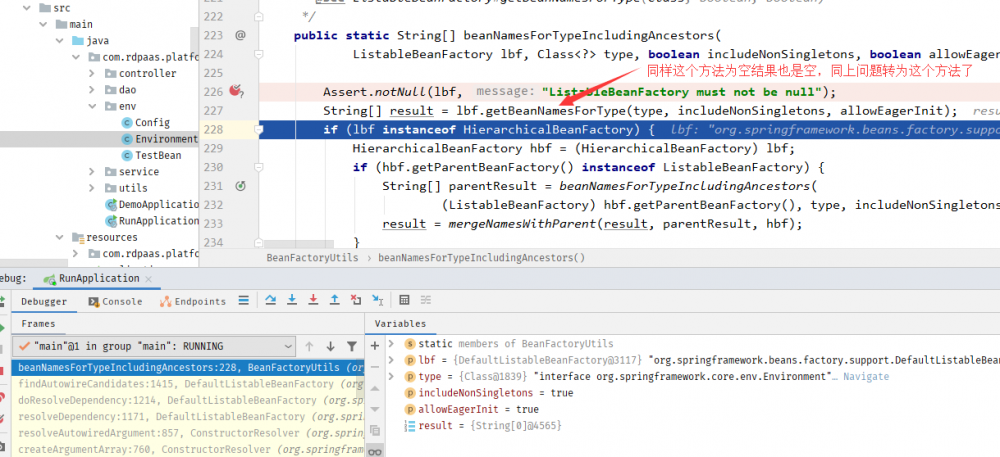This screenshot has height=457, width=1000.
Task: Open the Evaluate Expression calculator icon
Action: (x=404, y=300)
